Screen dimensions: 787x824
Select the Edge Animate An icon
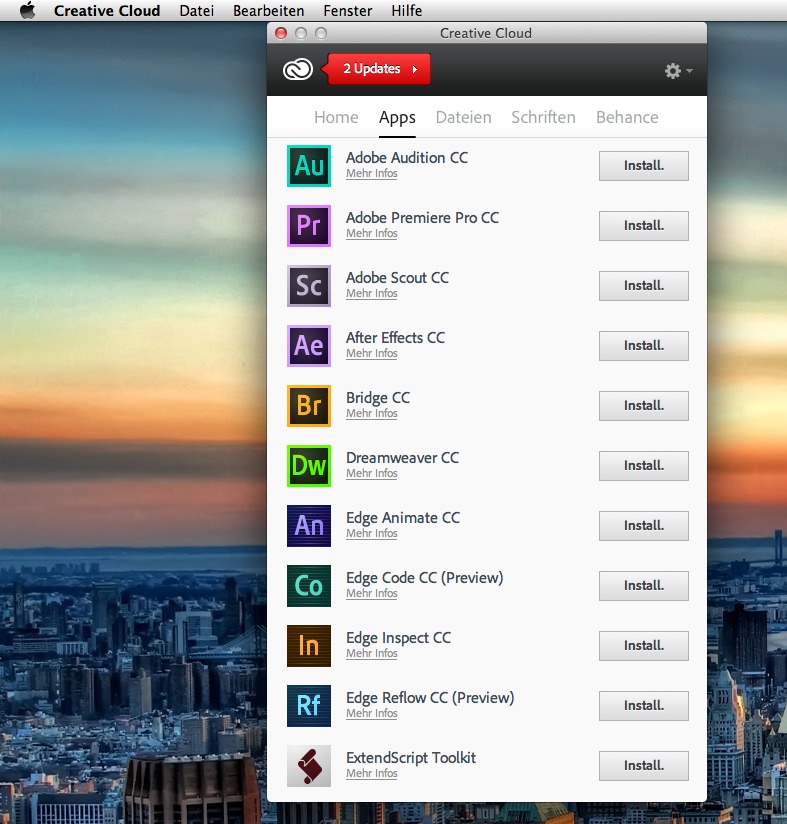(x=308, y=526)
